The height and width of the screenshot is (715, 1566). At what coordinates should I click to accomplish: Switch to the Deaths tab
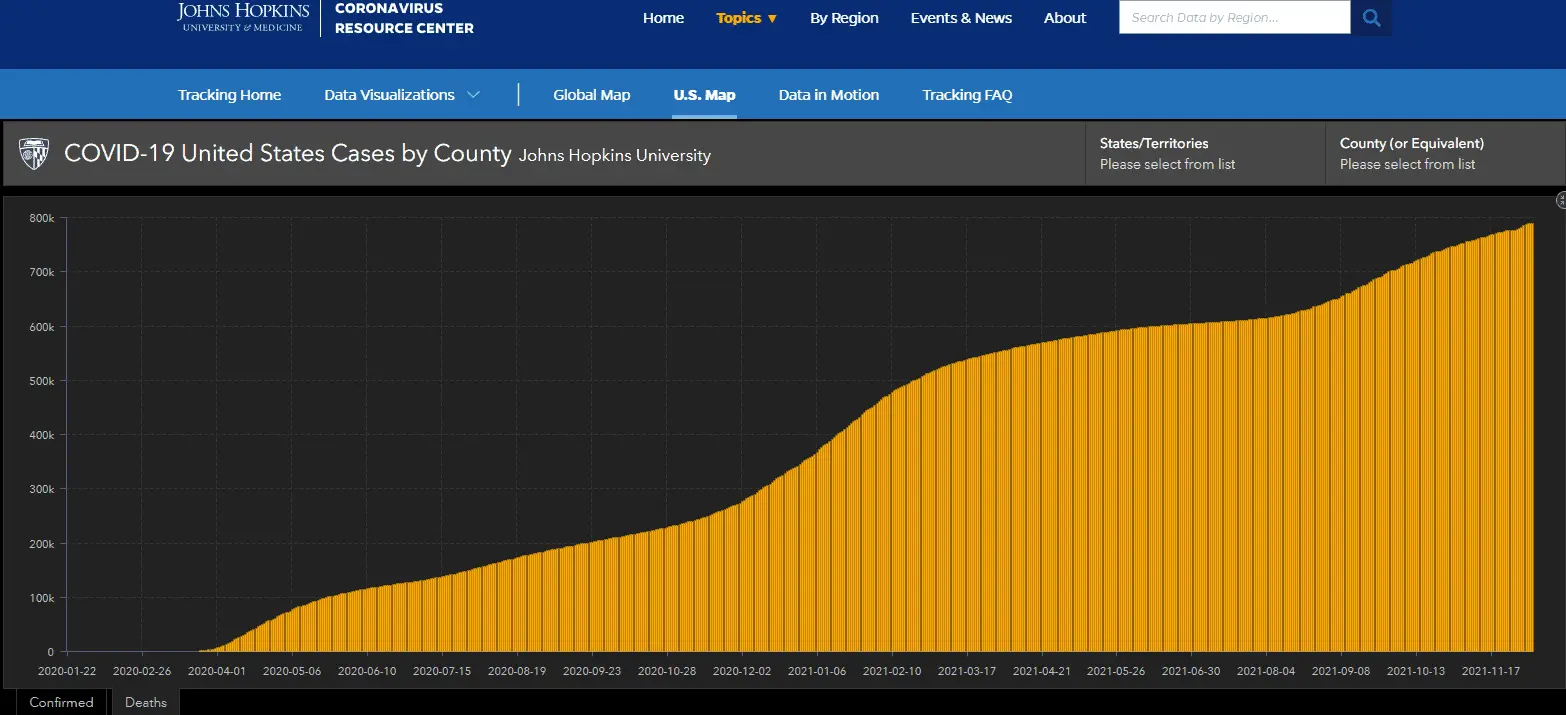[145, 702]
